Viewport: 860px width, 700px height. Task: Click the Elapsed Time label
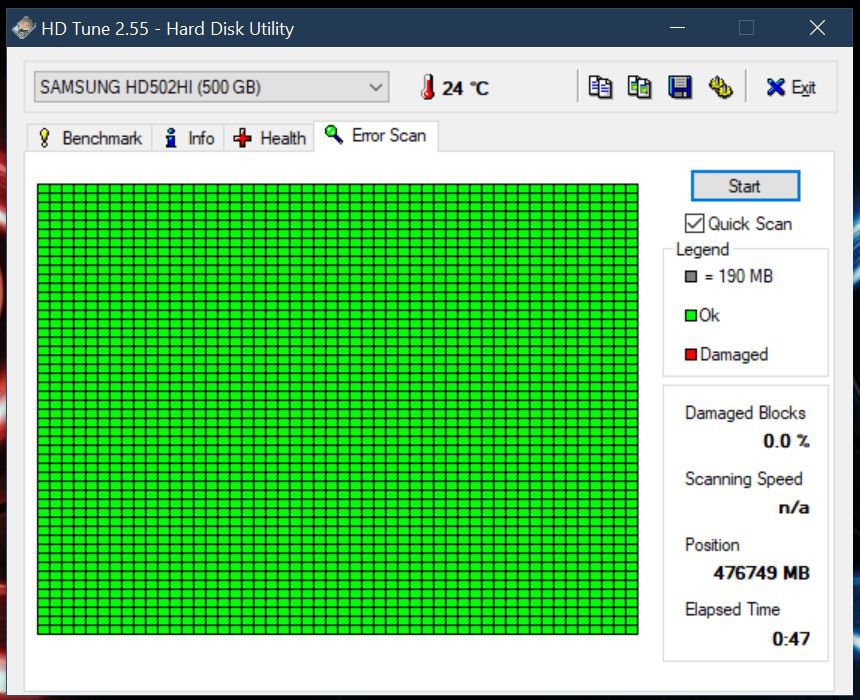click(x=732, y=609)
